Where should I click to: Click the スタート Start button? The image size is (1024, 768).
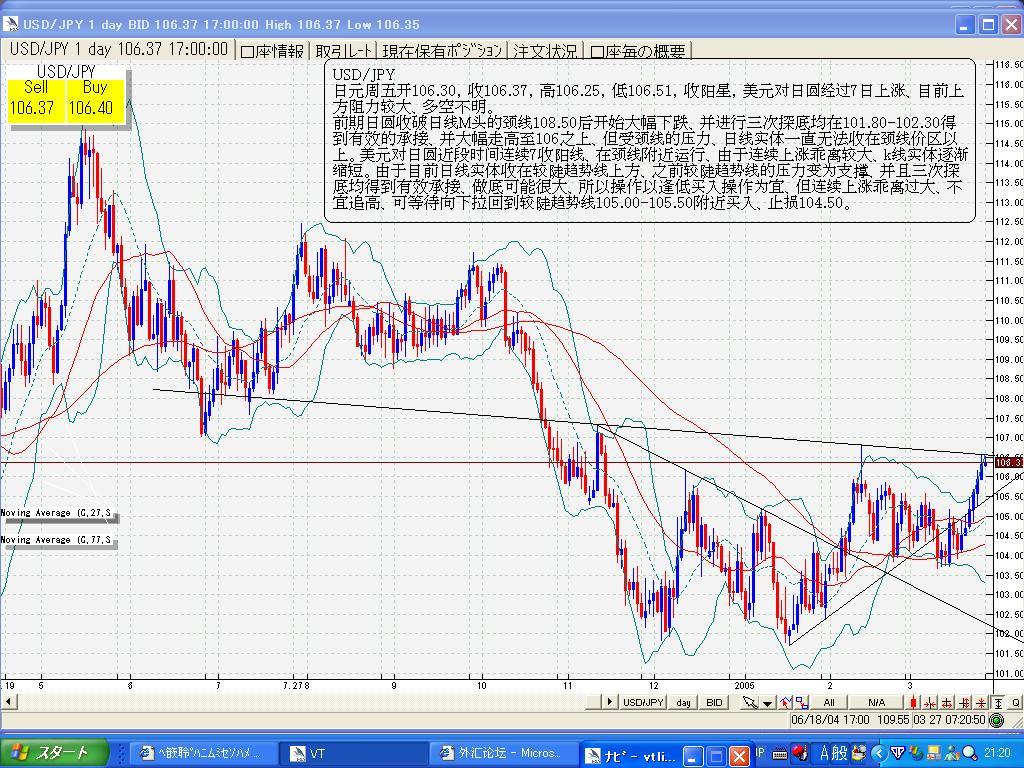[x=54, y=752]
